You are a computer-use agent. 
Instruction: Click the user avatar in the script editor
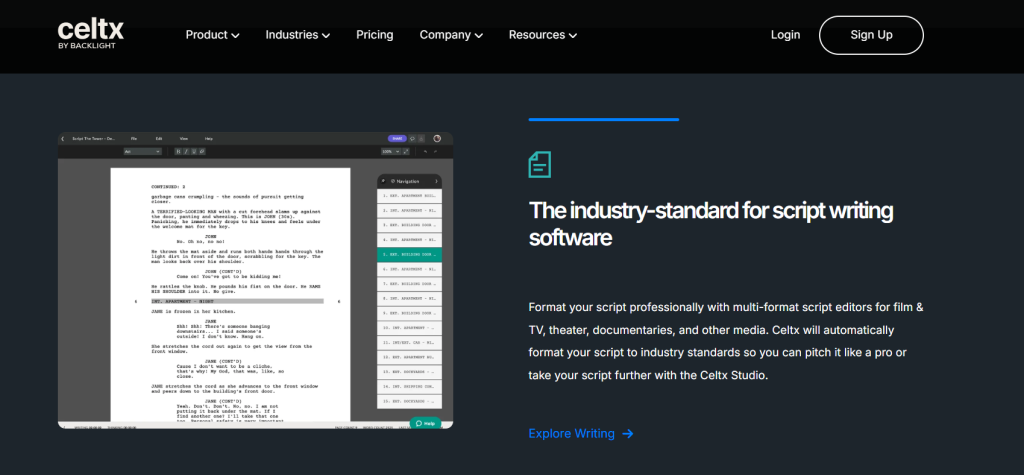tap(437, 138)
